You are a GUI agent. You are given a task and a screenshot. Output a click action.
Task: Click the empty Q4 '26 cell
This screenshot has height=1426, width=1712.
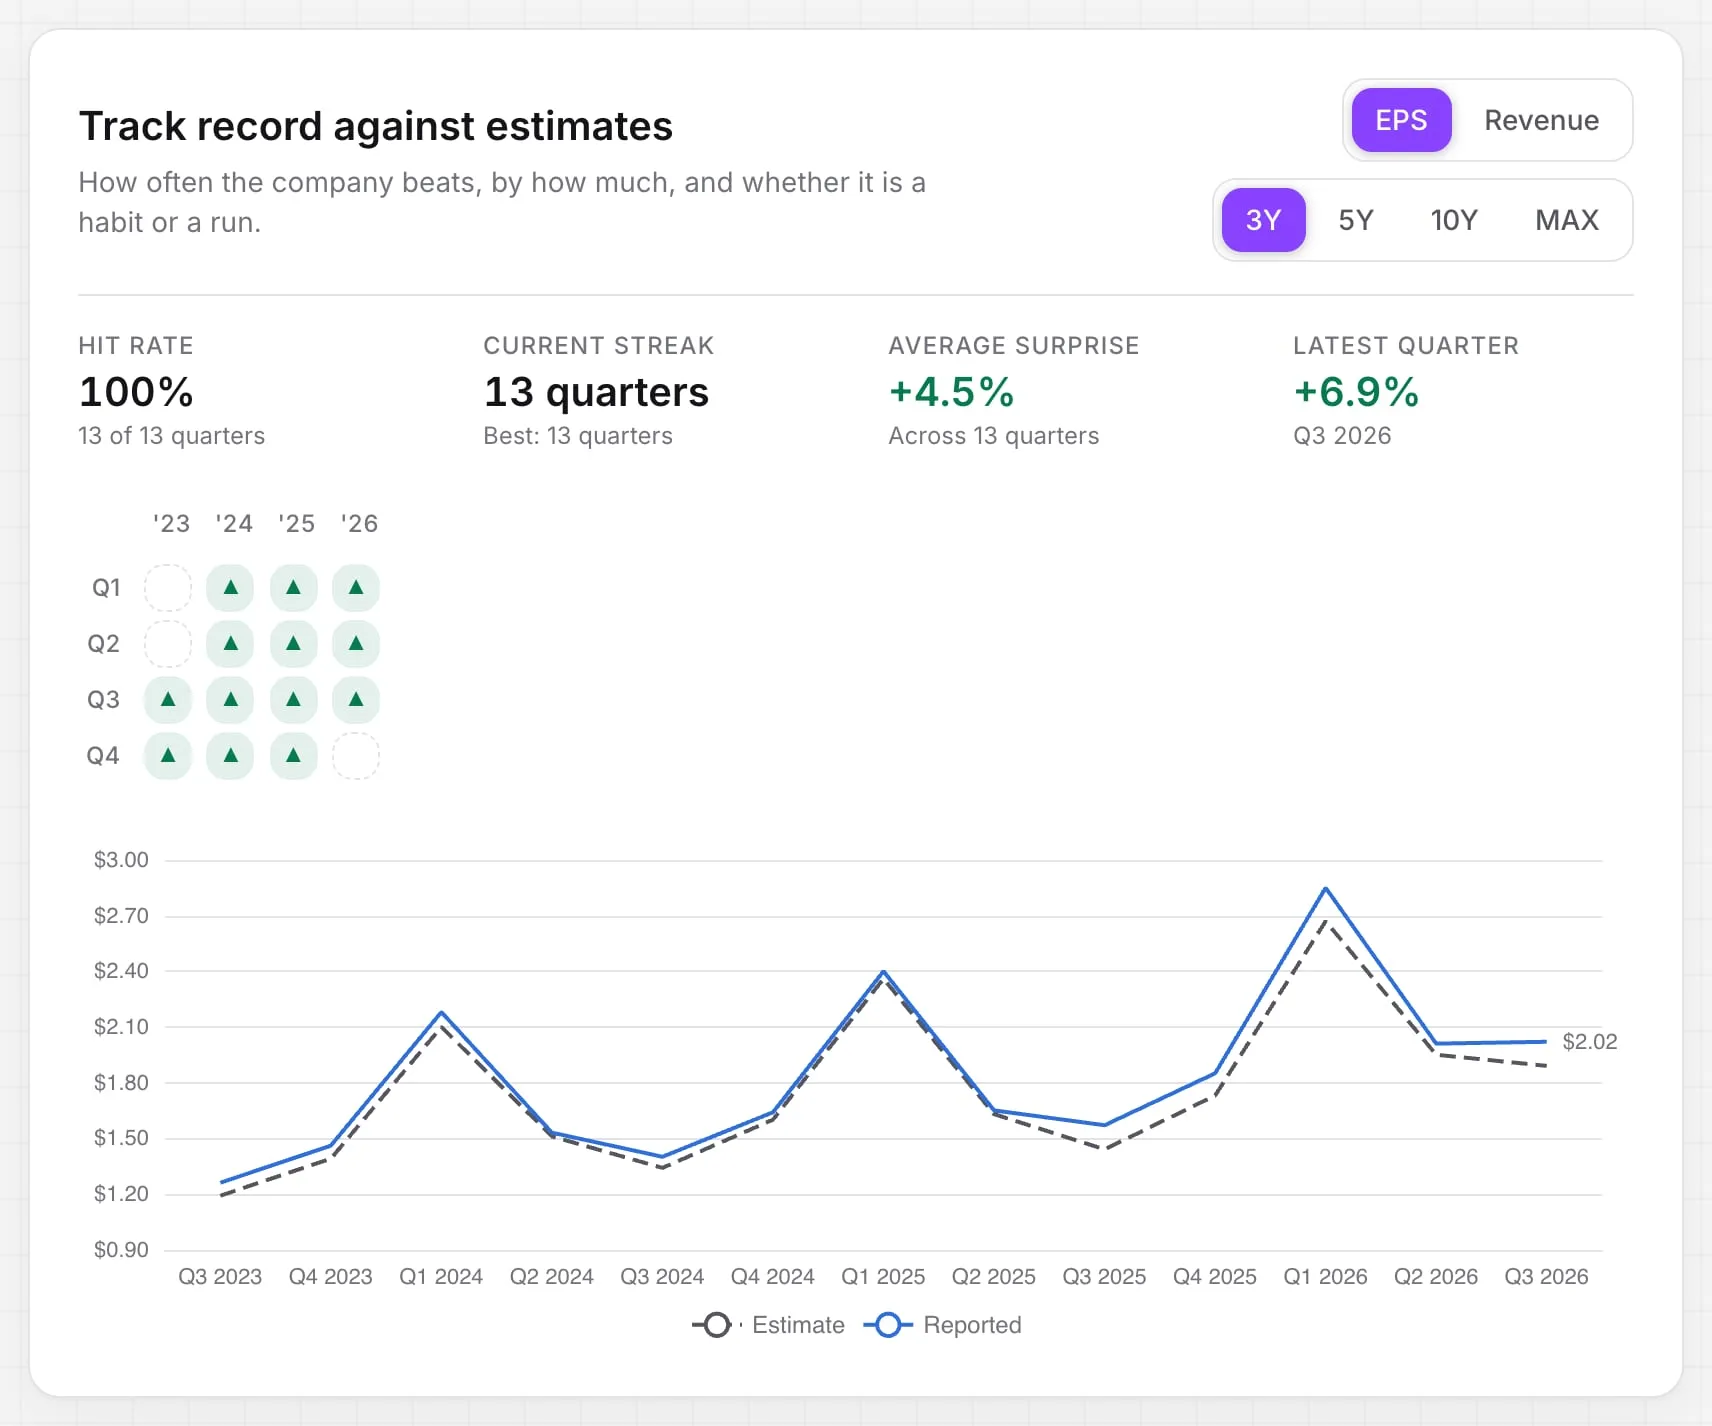pyautogui.click(x=356, y=755)
